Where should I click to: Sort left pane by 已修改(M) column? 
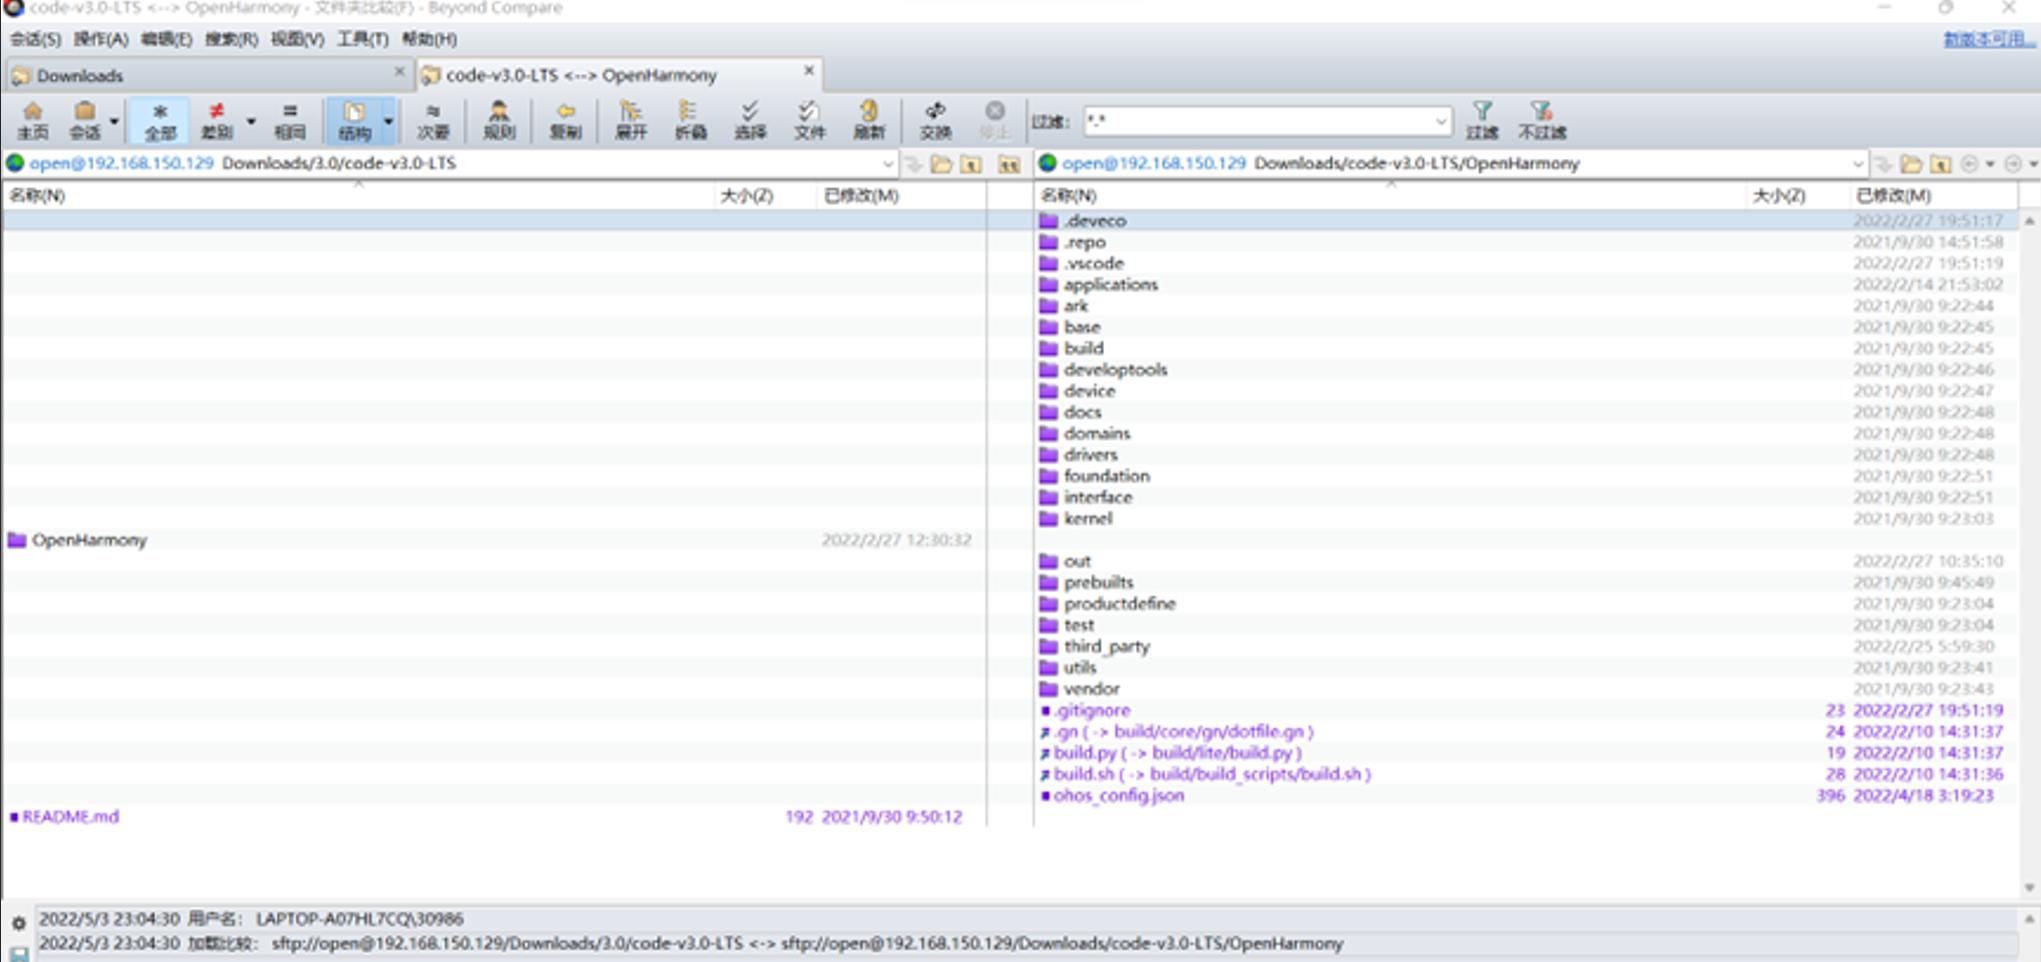click(900, 195)
